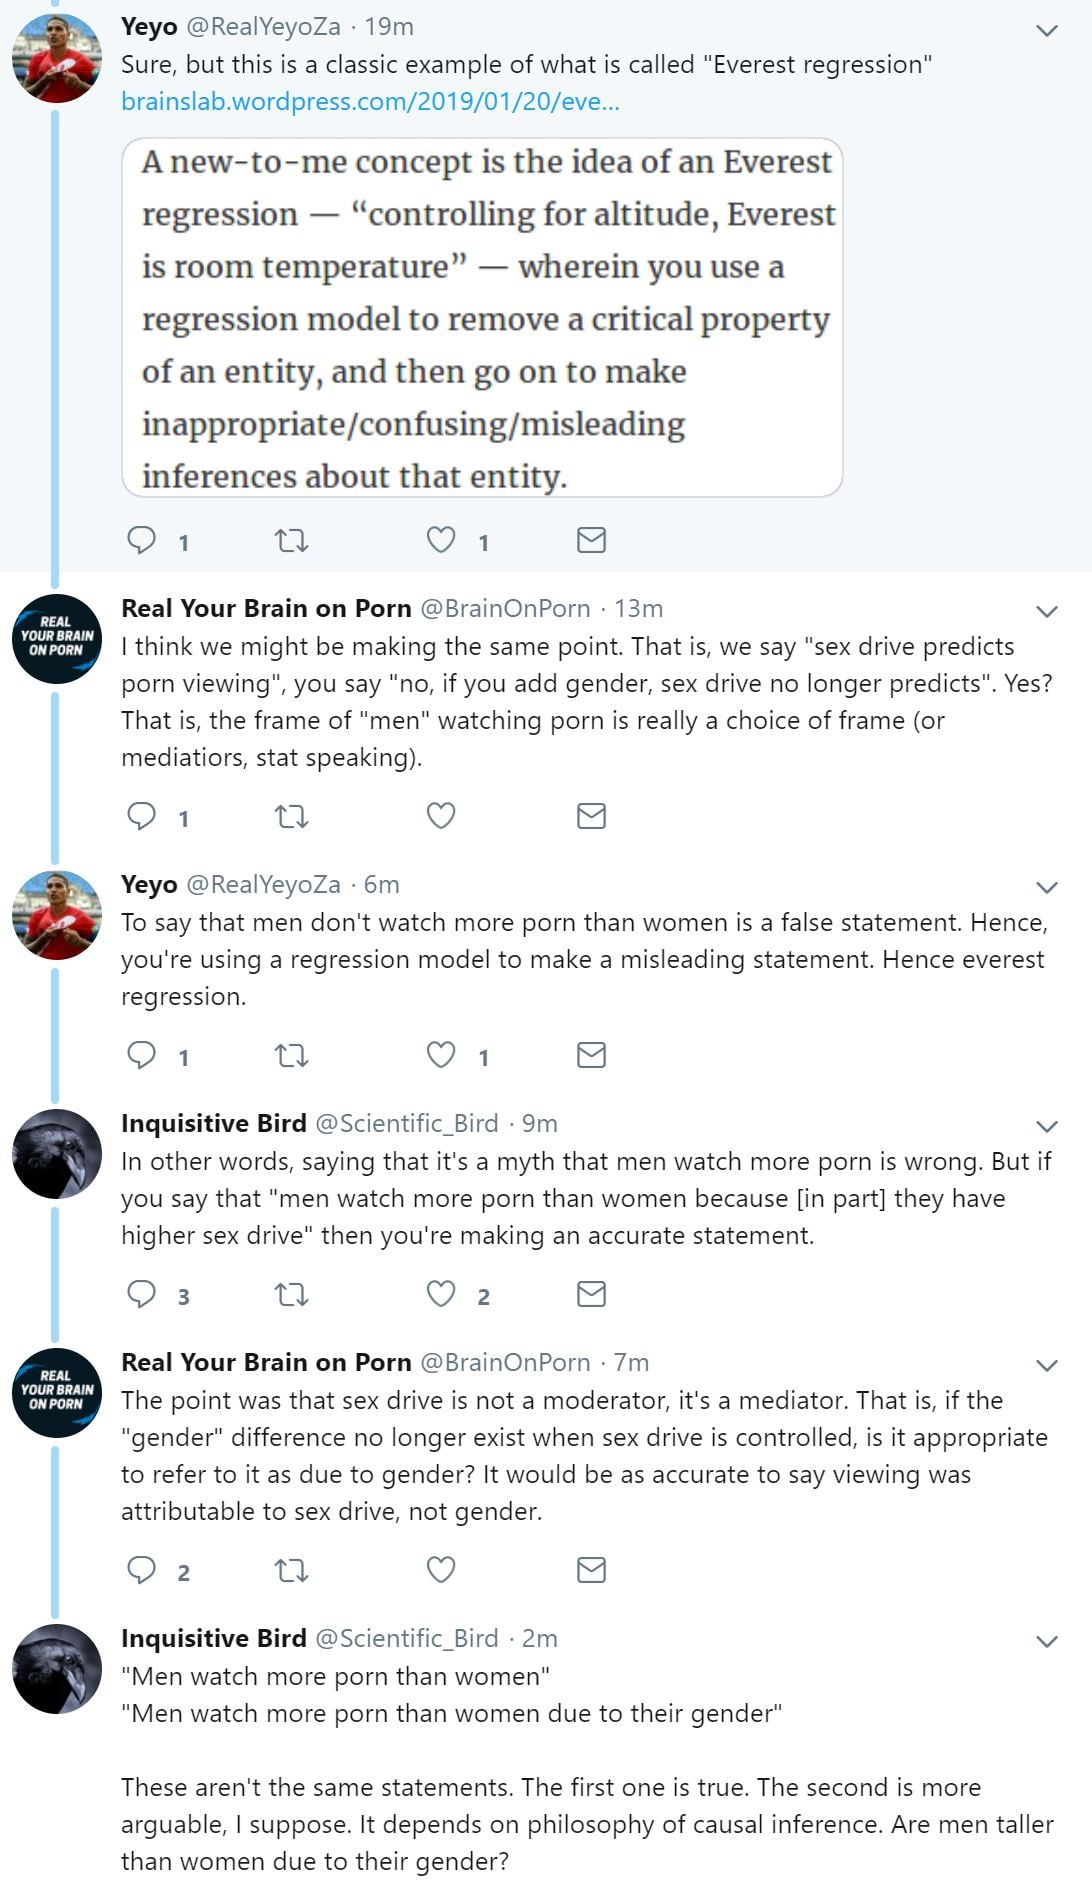This screenshot has width=1092, height=1892.
Task: Open the brainslab.wordpress.com link
Action: click(x=370, y=101)
